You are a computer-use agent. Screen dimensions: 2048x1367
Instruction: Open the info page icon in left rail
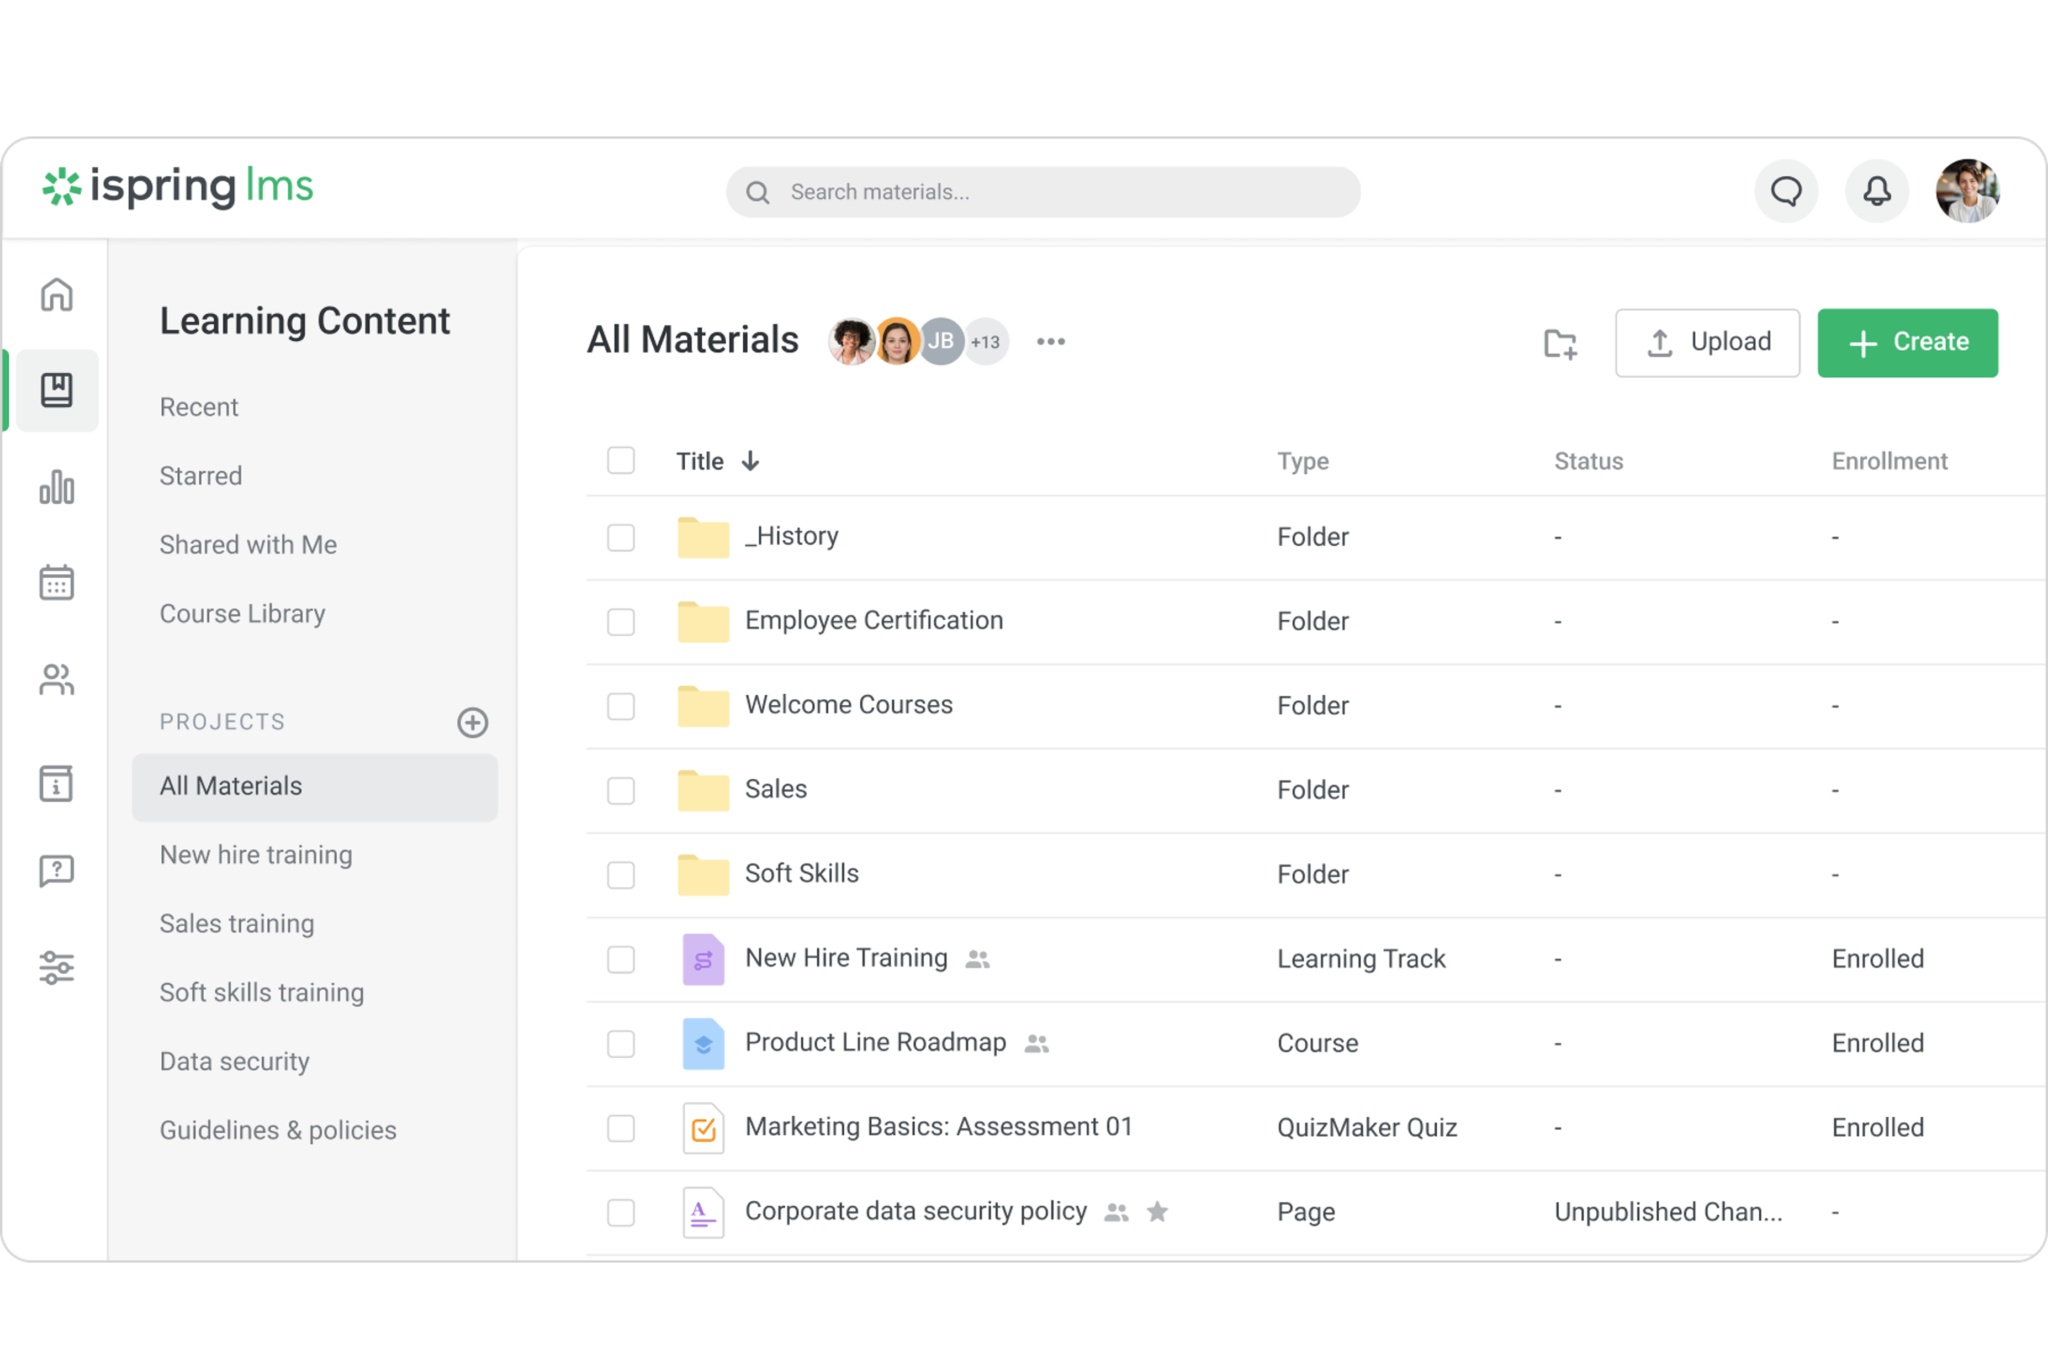[x=57, y=783]
